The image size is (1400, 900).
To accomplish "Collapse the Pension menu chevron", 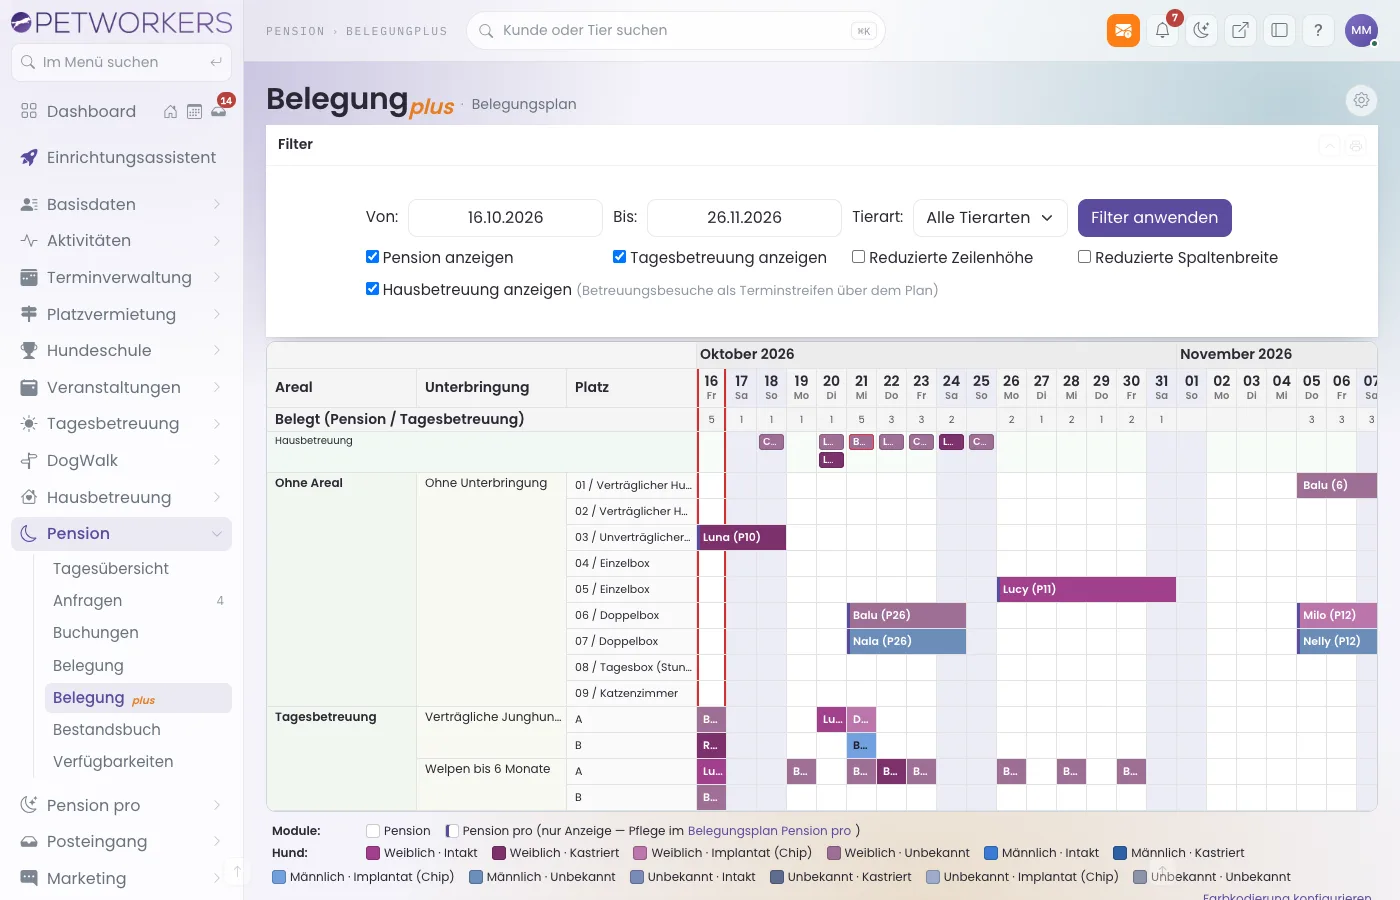I will 217,534.
